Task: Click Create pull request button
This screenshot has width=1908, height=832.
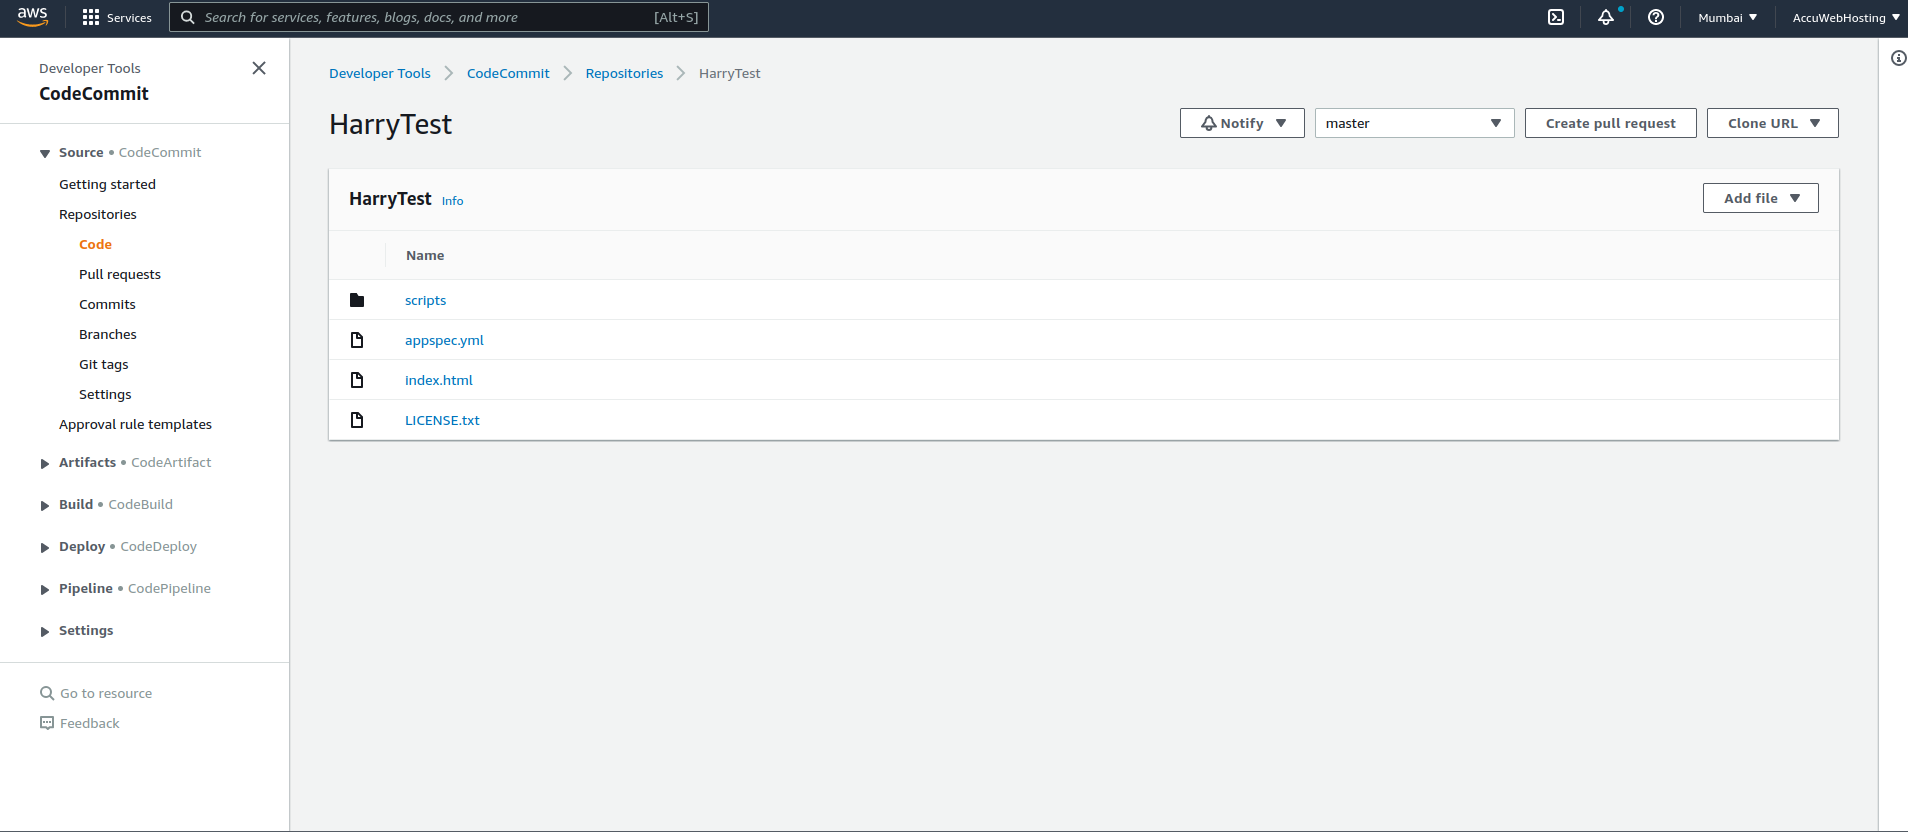Action: click(x=1610, y=123)
